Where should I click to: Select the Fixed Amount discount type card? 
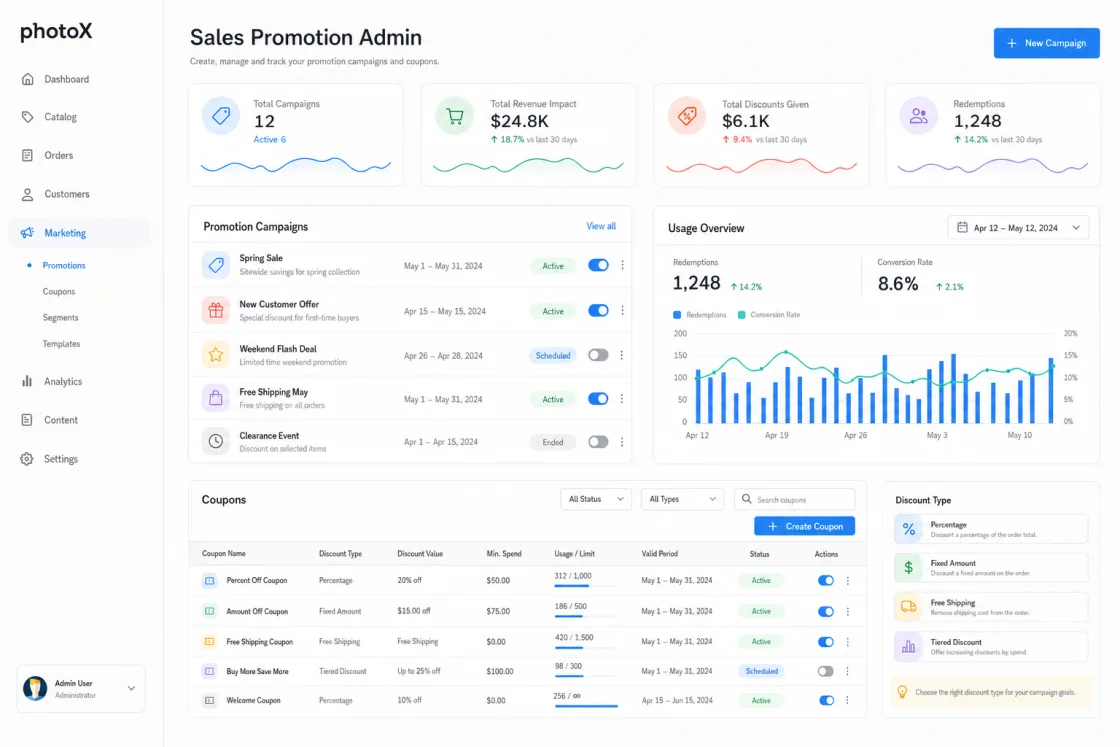coord(990,568)
